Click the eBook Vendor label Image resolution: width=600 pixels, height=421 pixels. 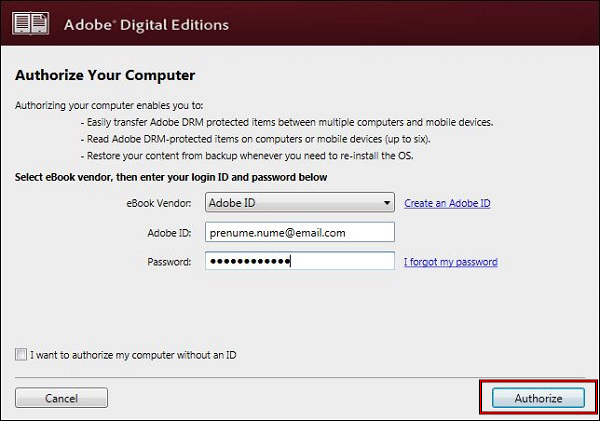(159, 203)
